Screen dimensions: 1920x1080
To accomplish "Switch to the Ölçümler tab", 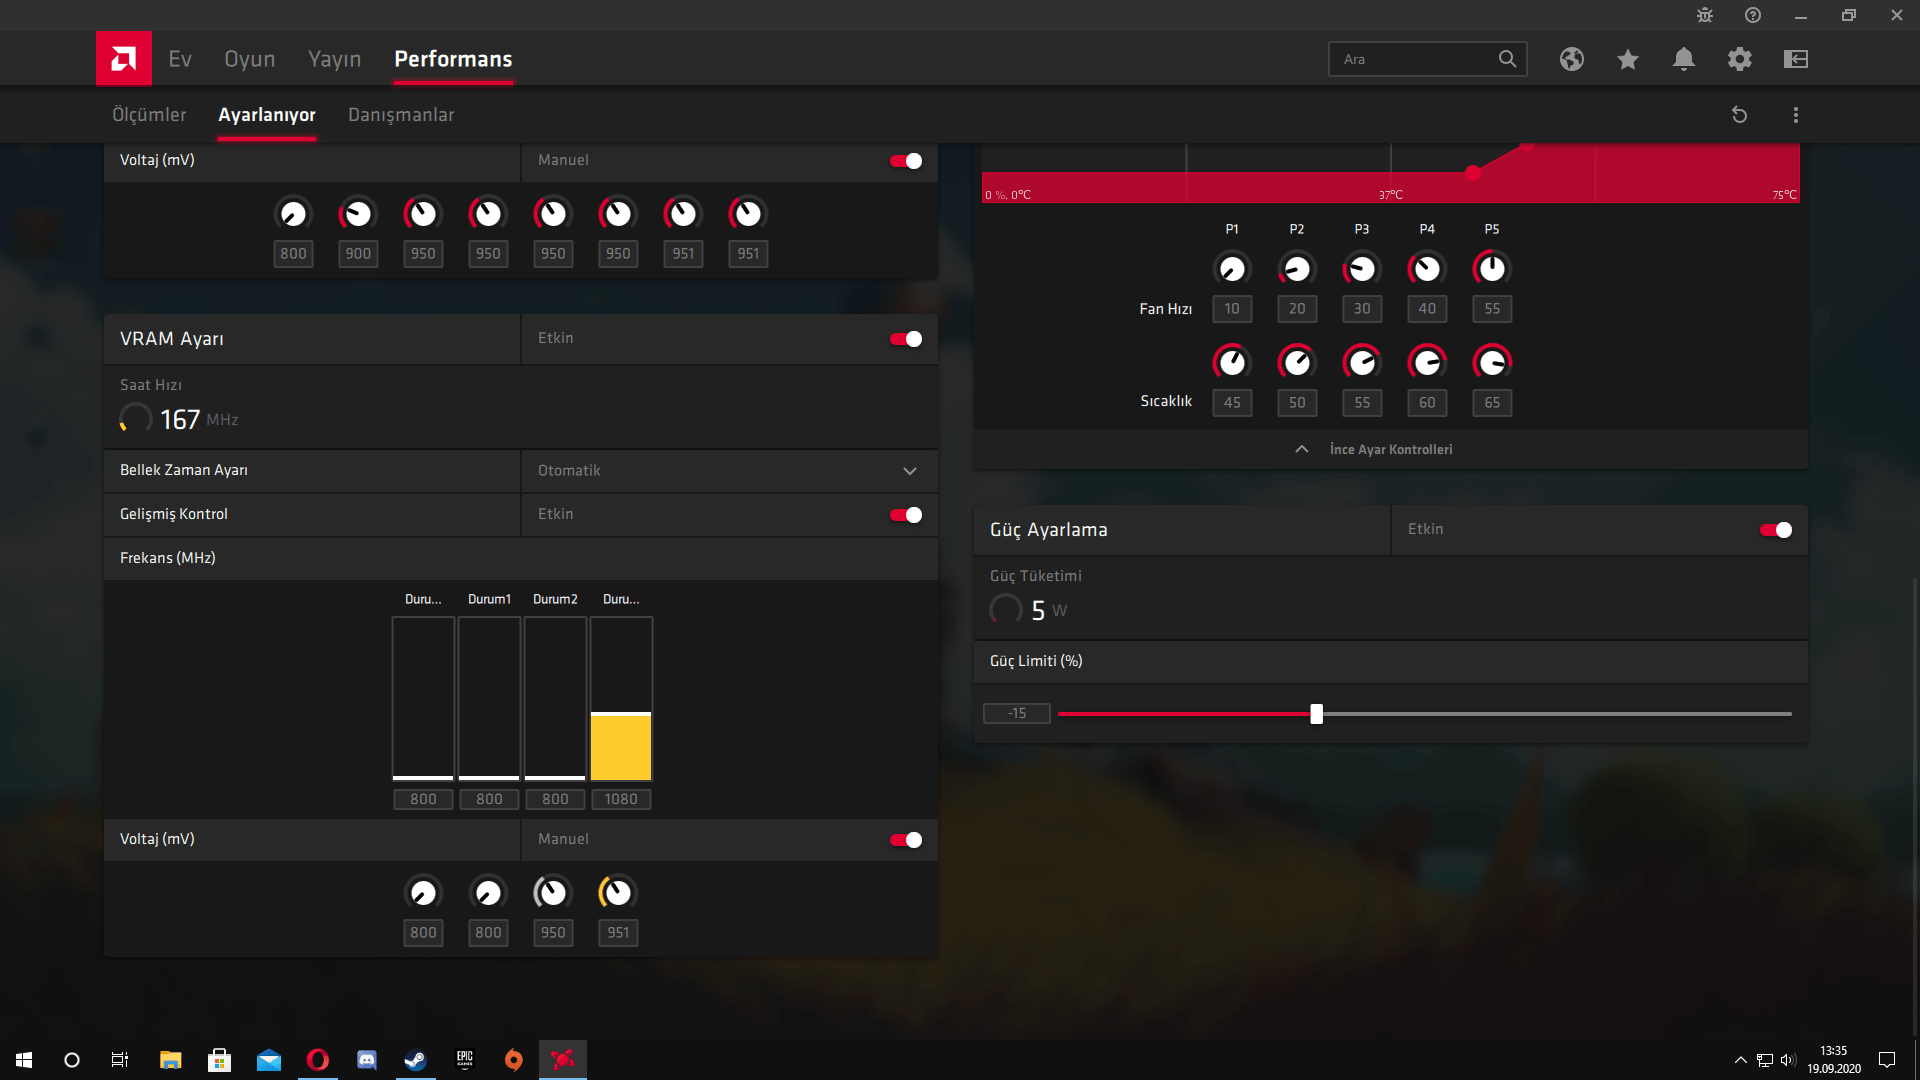I will pyautogui.click(x=149, y=115).
